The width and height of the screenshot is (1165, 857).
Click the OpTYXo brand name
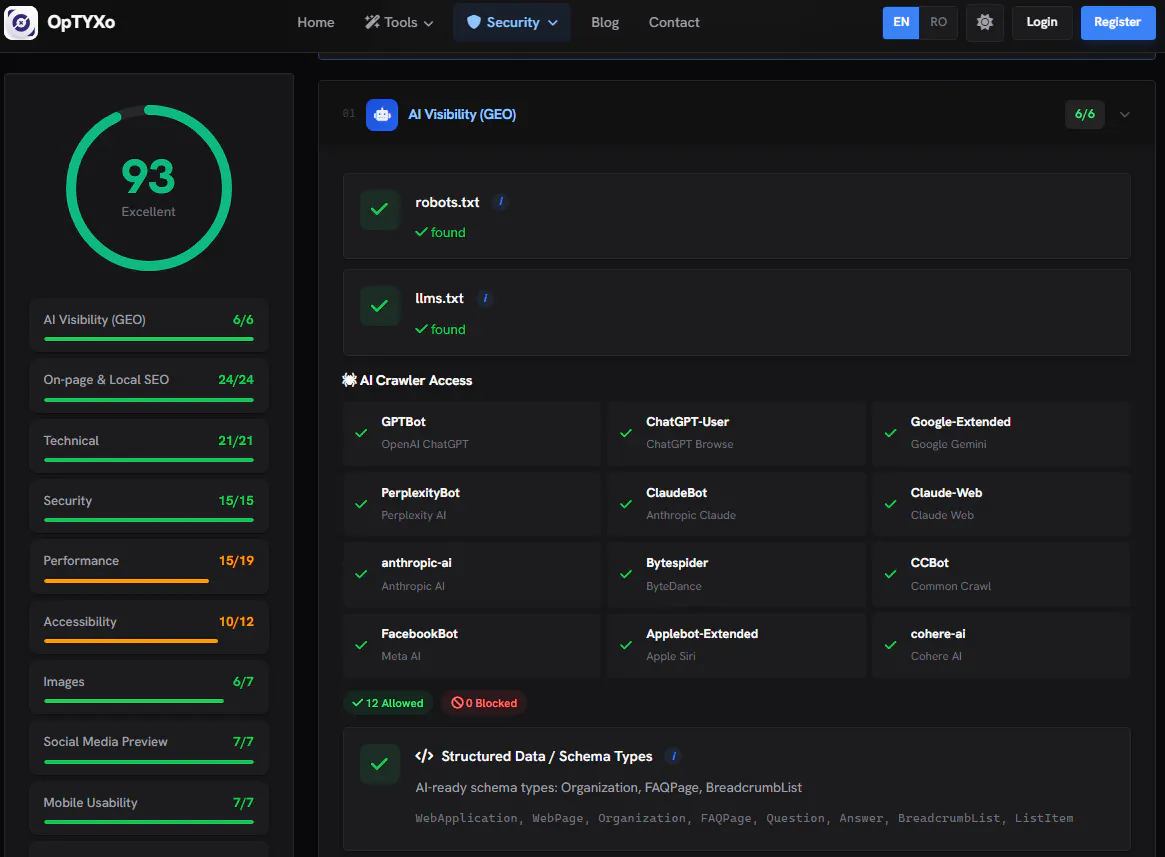[x=81, y=22]
